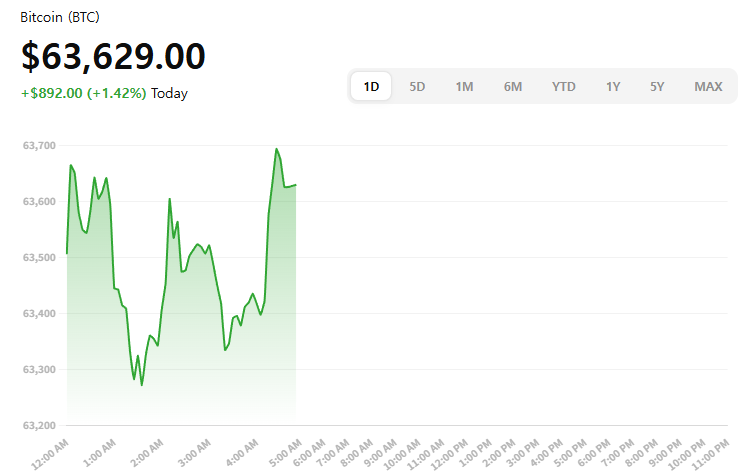
Task: Show MAX price history
Action: click(708, 86)
